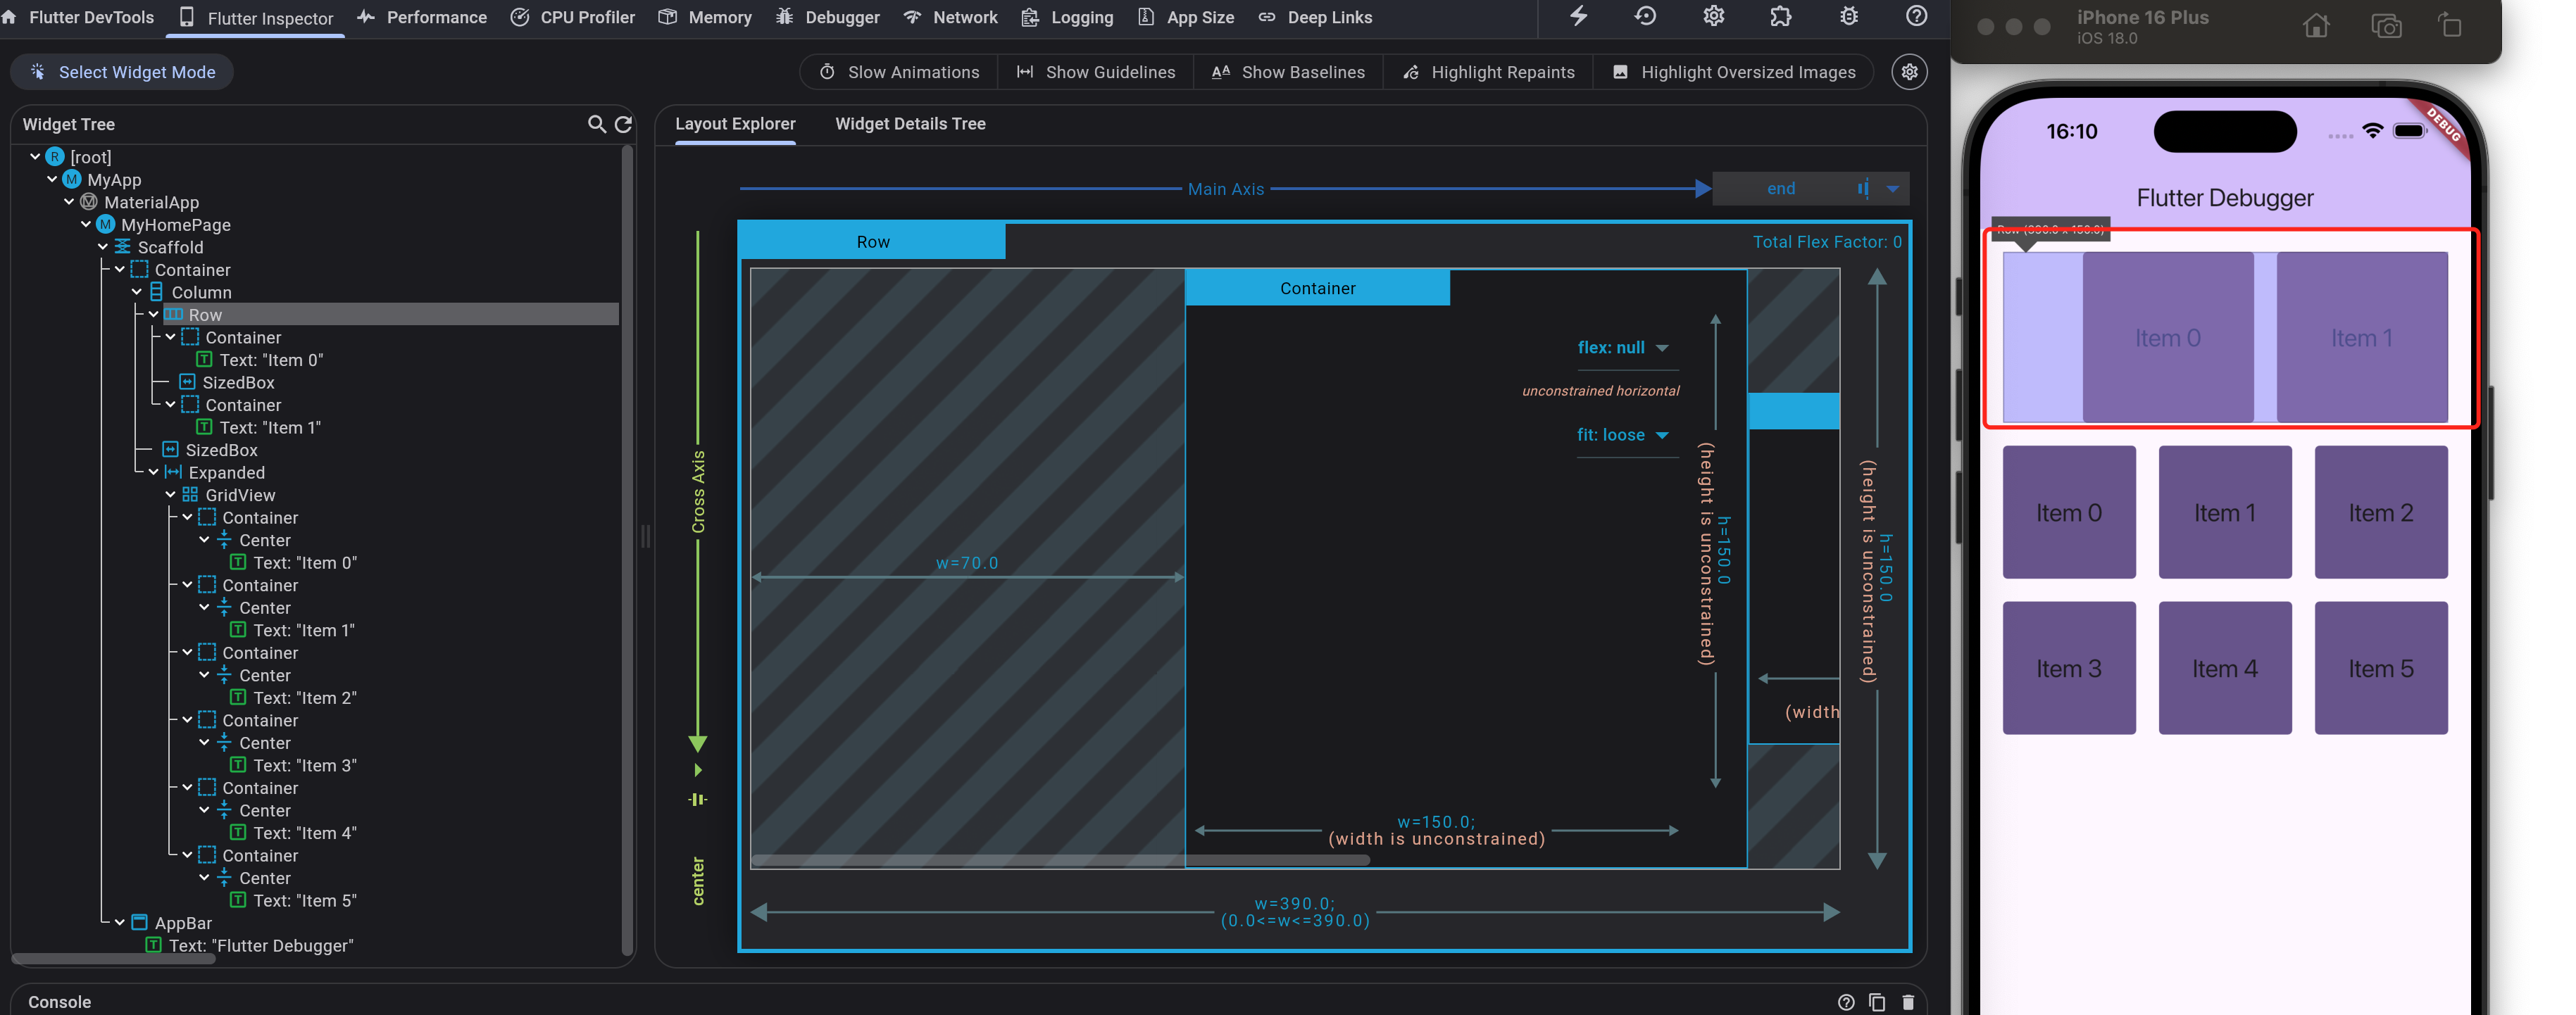Toggle Highlight Repaints
This screenshot has width=2576, height=1015.
[1489, 72]
